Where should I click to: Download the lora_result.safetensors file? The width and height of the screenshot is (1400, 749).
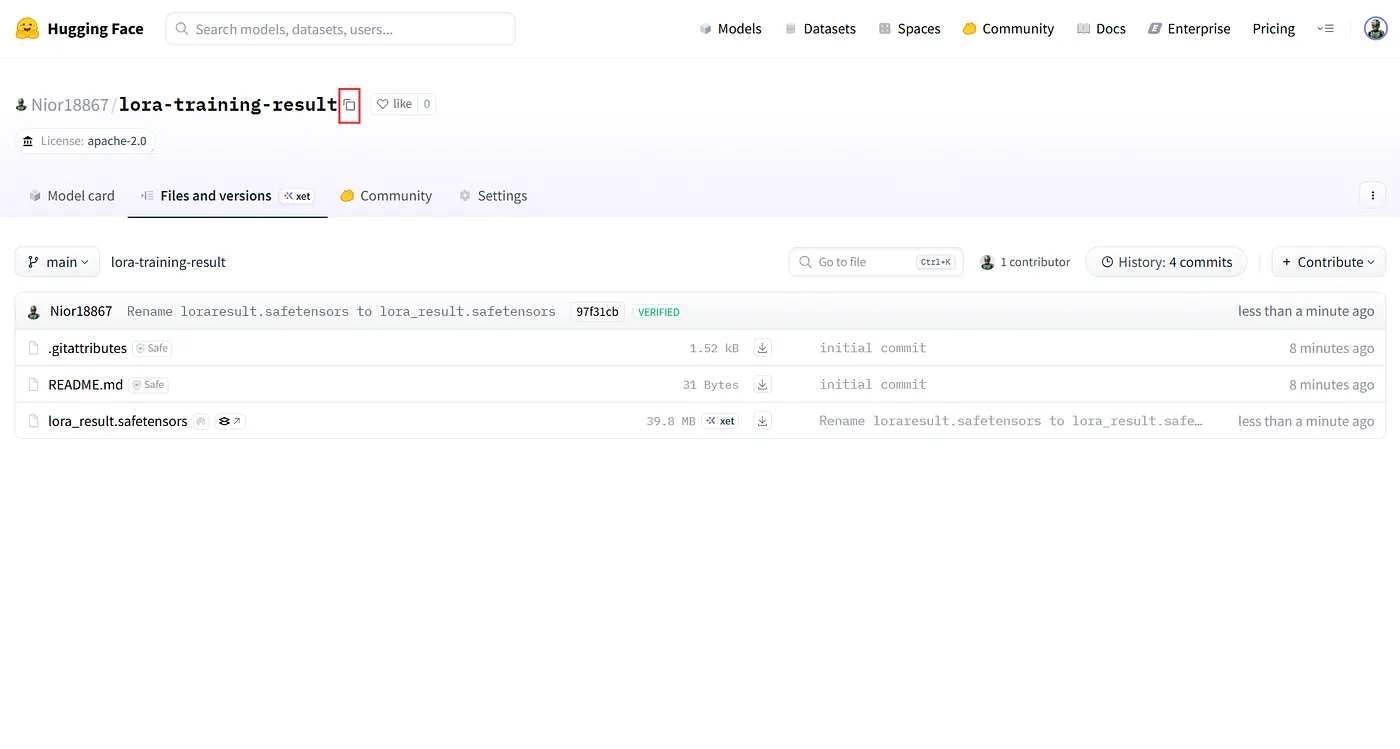click(x=762, y=421)
